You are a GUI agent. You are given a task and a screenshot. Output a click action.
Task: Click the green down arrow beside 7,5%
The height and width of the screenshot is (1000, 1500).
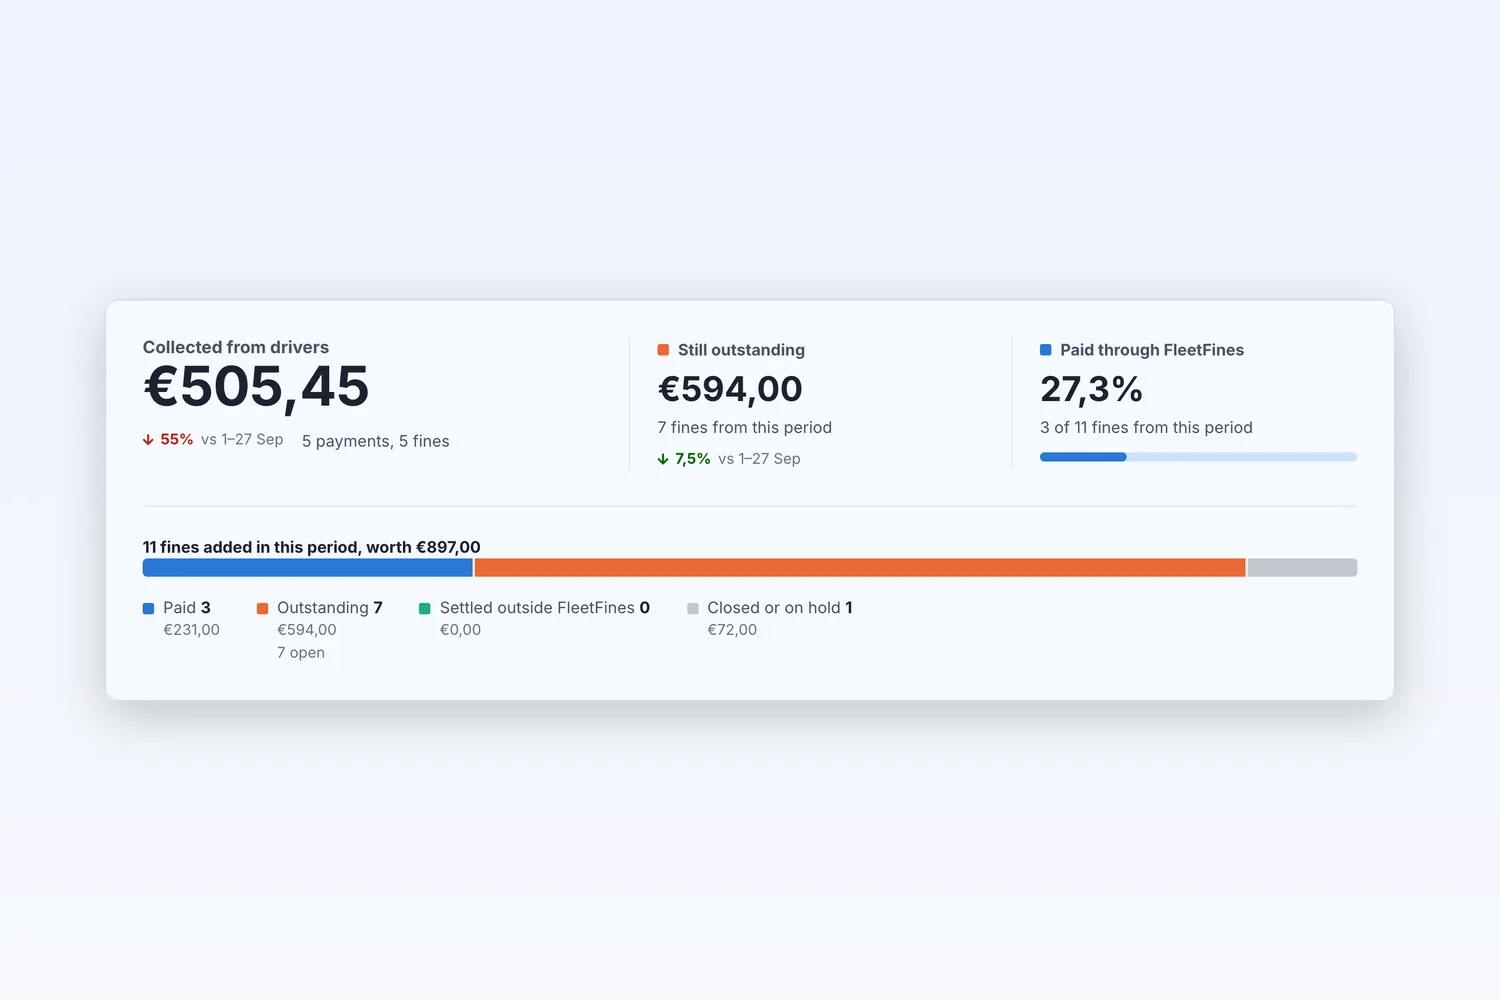(x=663, y=459)
